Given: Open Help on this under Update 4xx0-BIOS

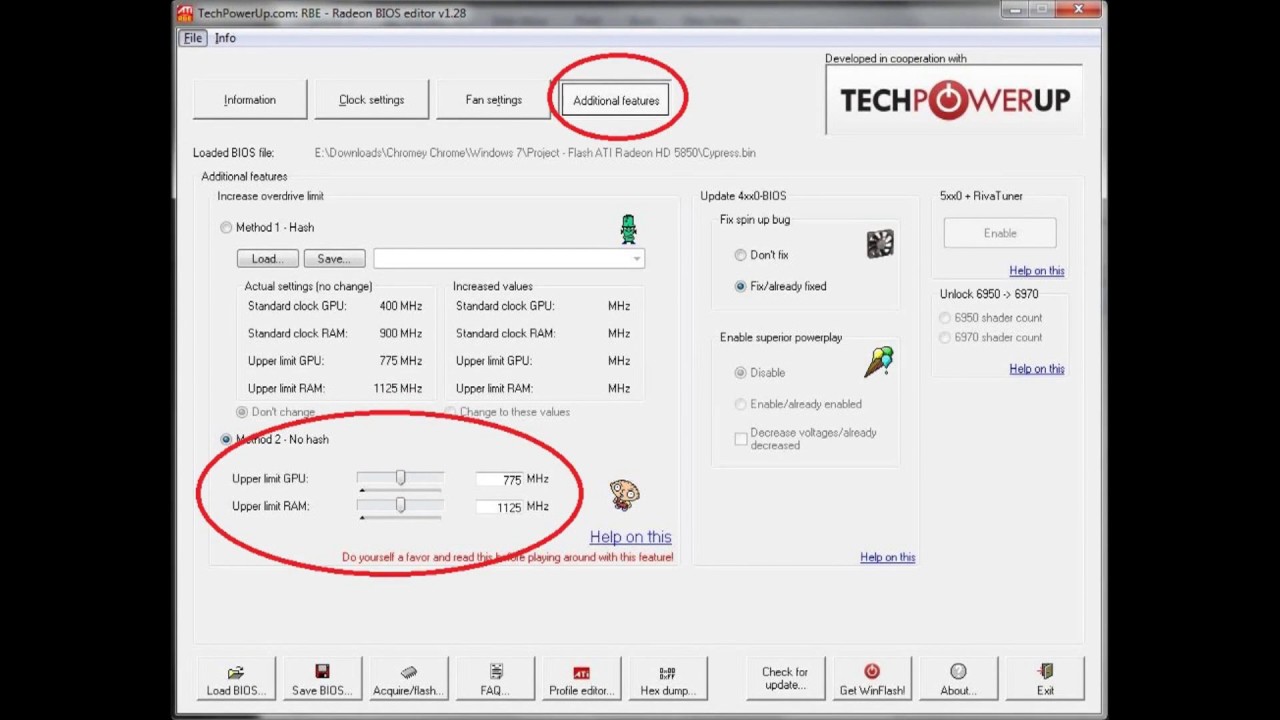Looking at the screenshot, I should tap(888, 557).
